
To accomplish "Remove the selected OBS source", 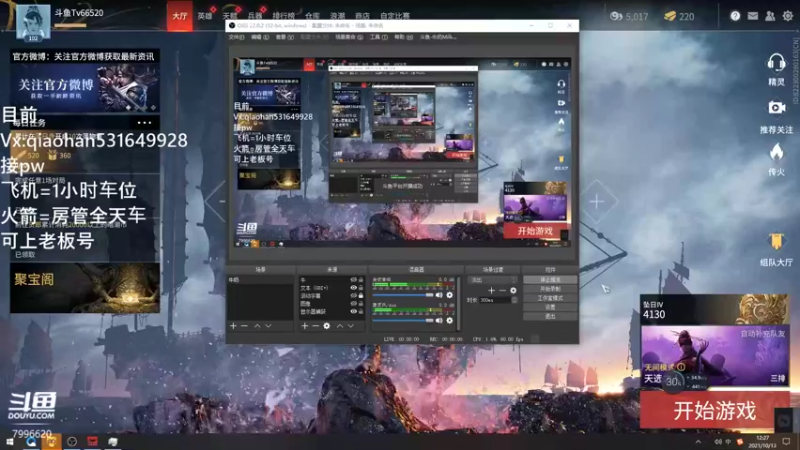I will click(x=315, y=326).
